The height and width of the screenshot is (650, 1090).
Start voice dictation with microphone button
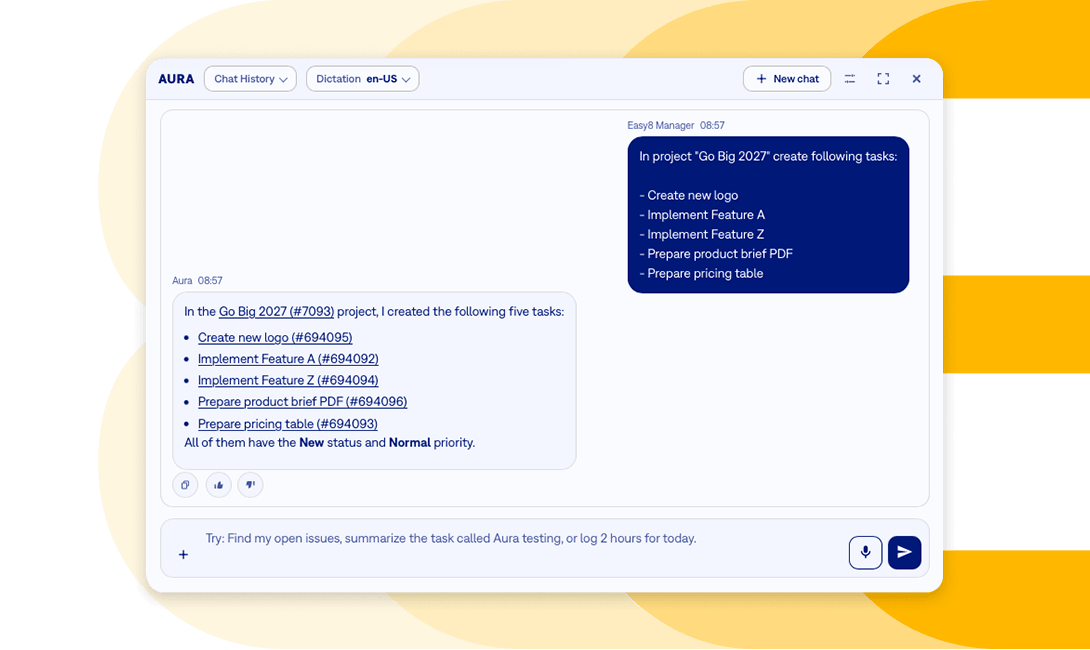coord(865,553)
